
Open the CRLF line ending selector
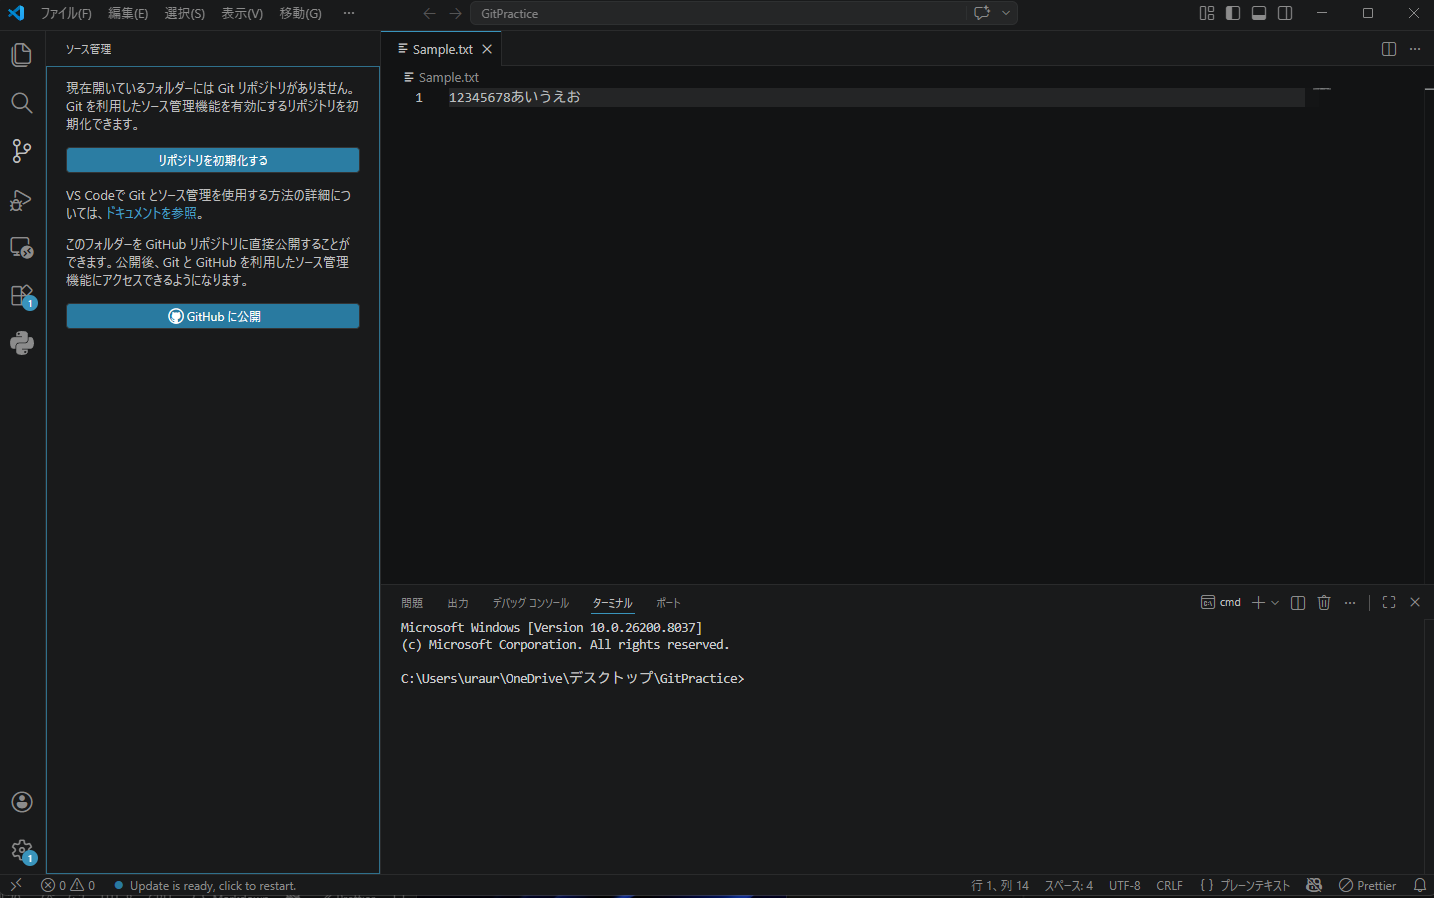pos(1169,886)
